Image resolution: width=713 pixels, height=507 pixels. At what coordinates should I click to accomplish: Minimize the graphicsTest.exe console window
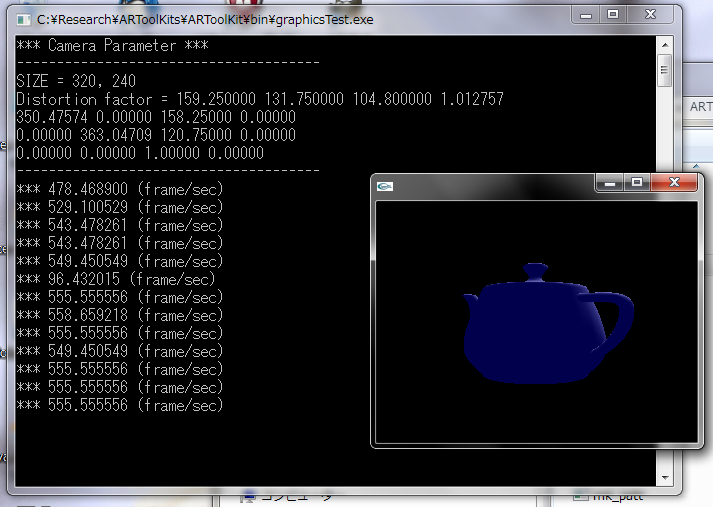pos(586,15)
